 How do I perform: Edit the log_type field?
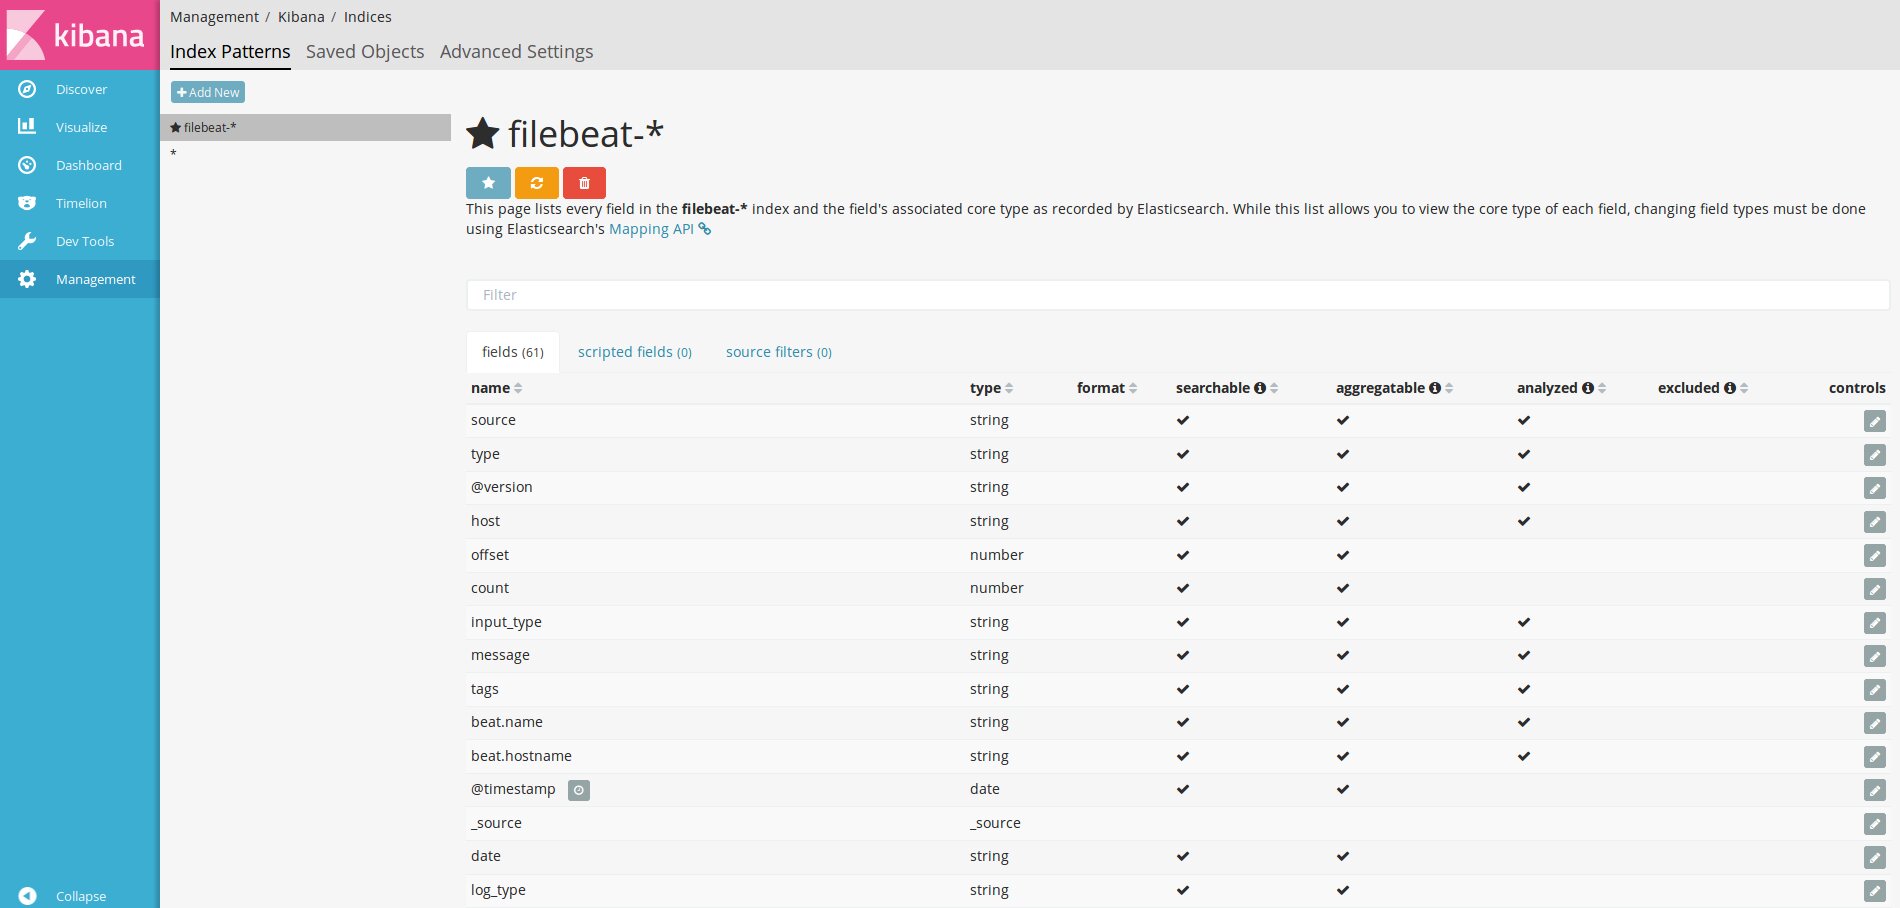pyautogui.click(x=1875, y=891)
